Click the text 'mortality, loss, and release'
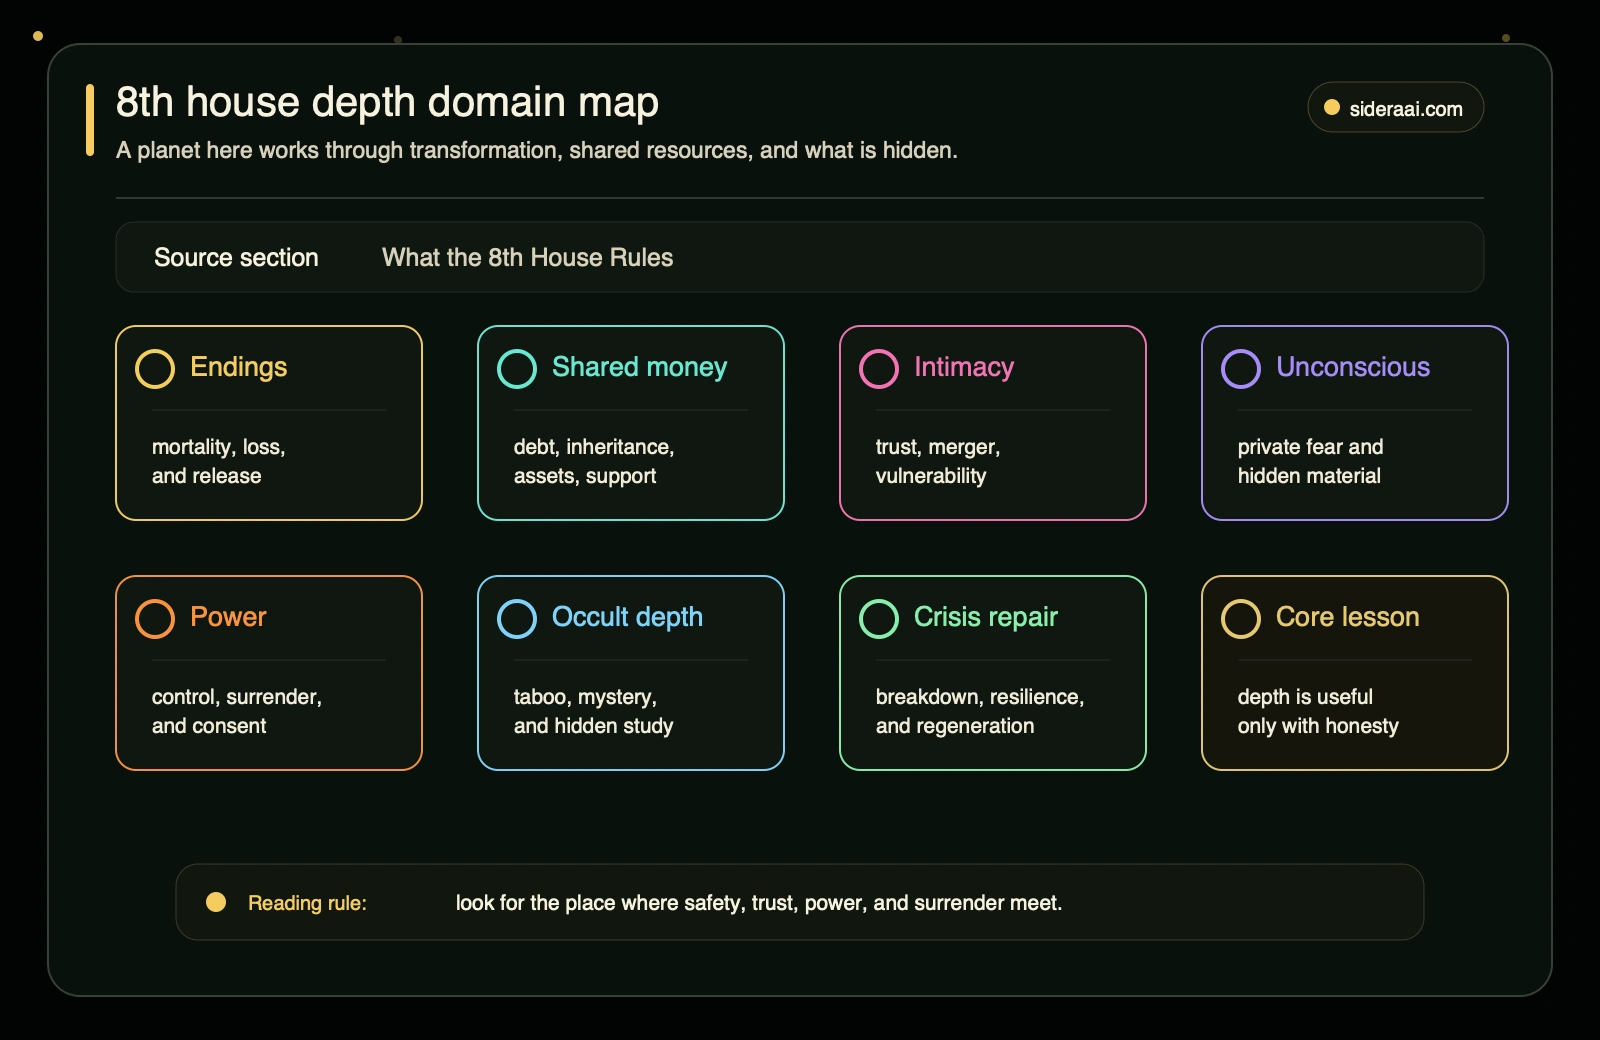Screen dimensions: 1600x1040 pos(219,461)
